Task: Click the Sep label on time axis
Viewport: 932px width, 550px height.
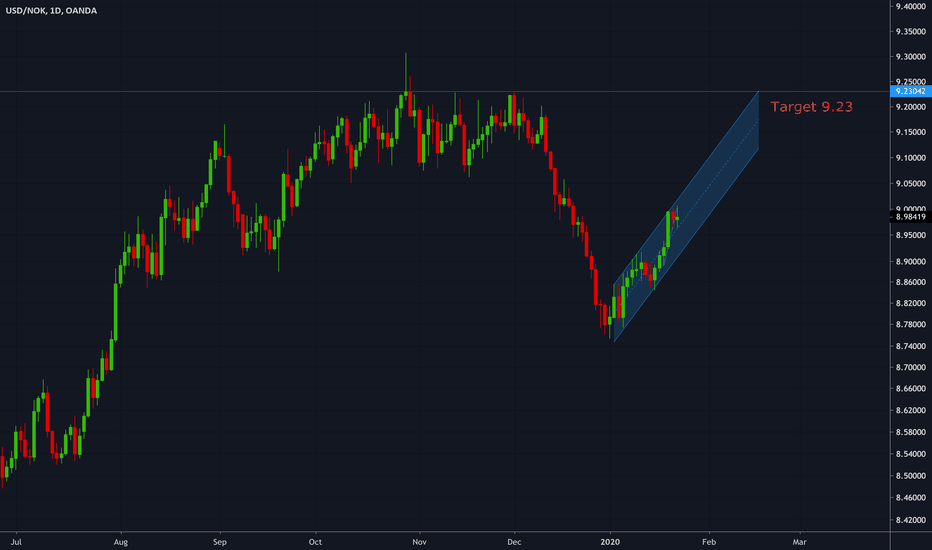Action: pos(220,541)
